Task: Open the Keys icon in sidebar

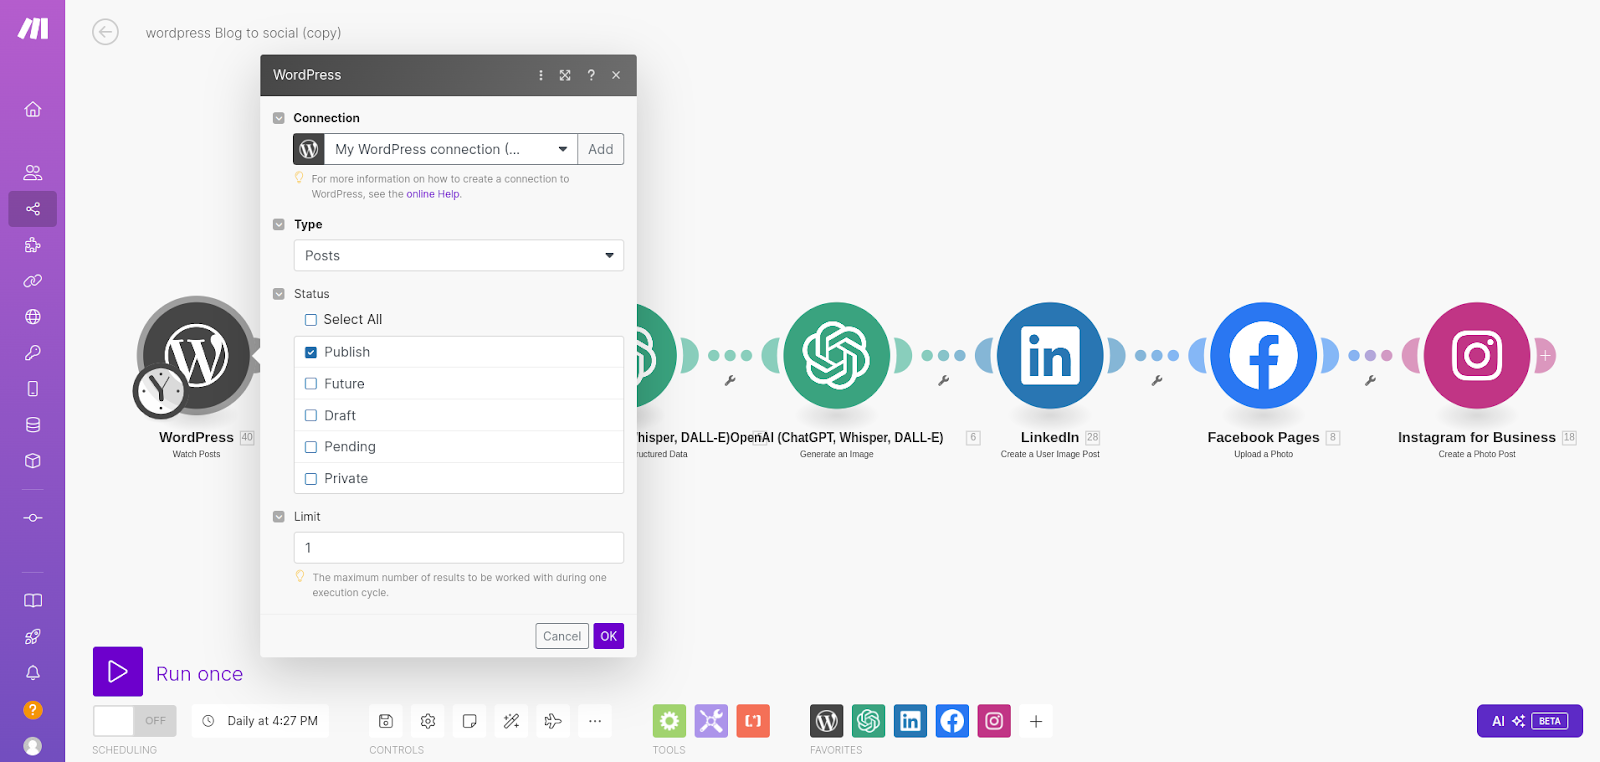Action: pyautogui.click(x=33, y=353)
